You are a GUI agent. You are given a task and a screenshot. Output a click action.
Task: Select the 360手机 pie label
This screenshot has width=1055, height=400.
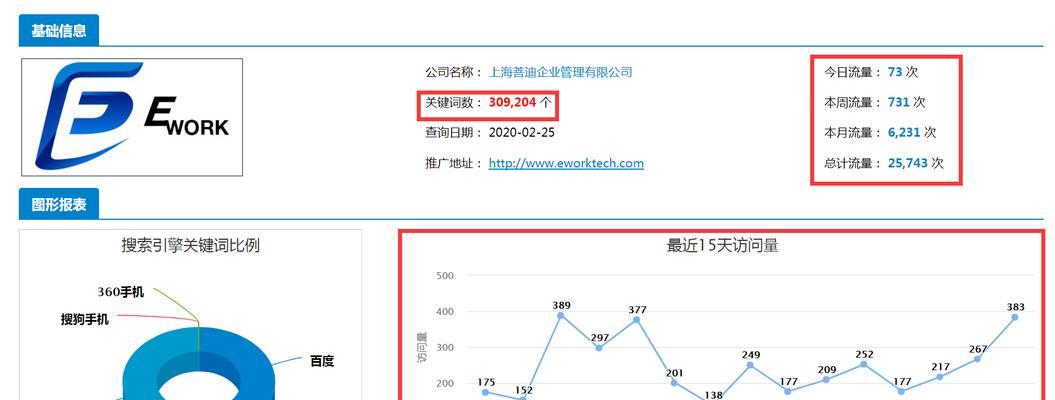120,292
